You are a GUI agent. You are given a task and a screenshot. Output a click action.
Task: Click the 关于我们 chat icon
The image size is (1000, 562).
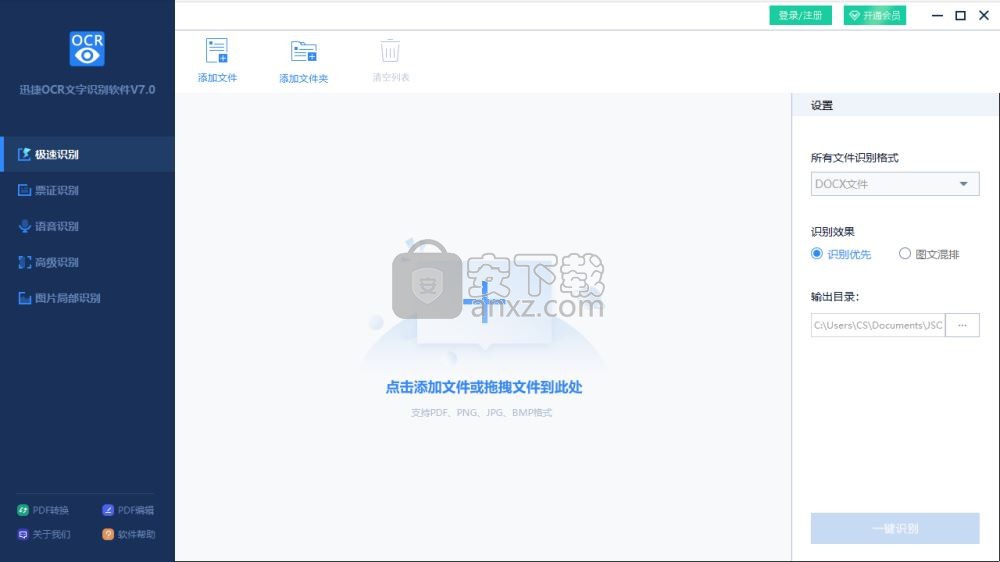pos(23,535)
